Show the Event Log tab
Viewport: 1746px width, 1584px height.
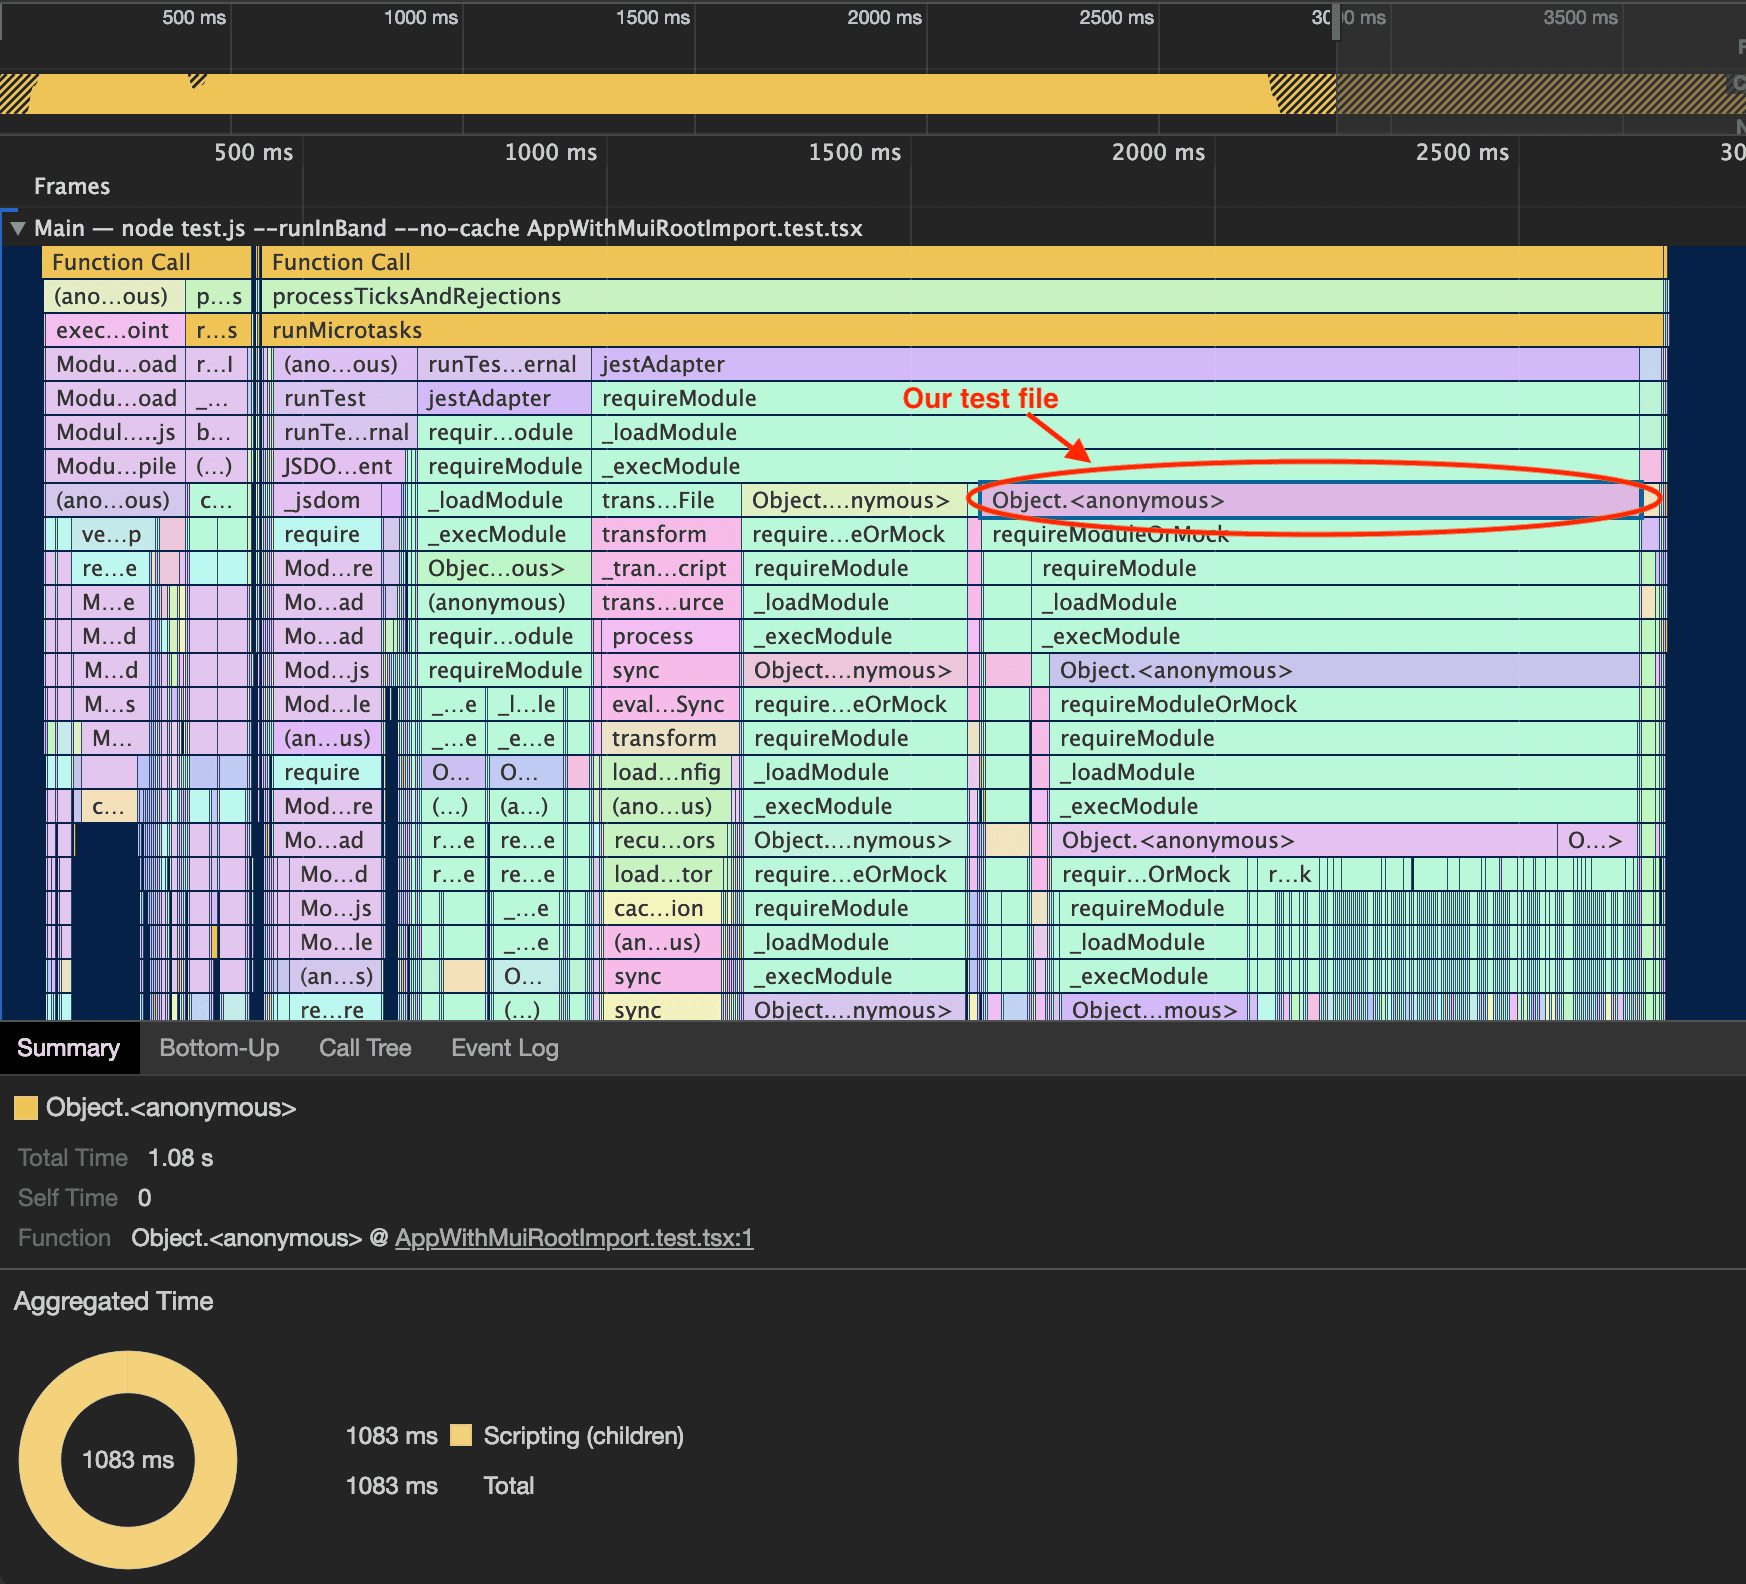click(x=504, y=1048)
